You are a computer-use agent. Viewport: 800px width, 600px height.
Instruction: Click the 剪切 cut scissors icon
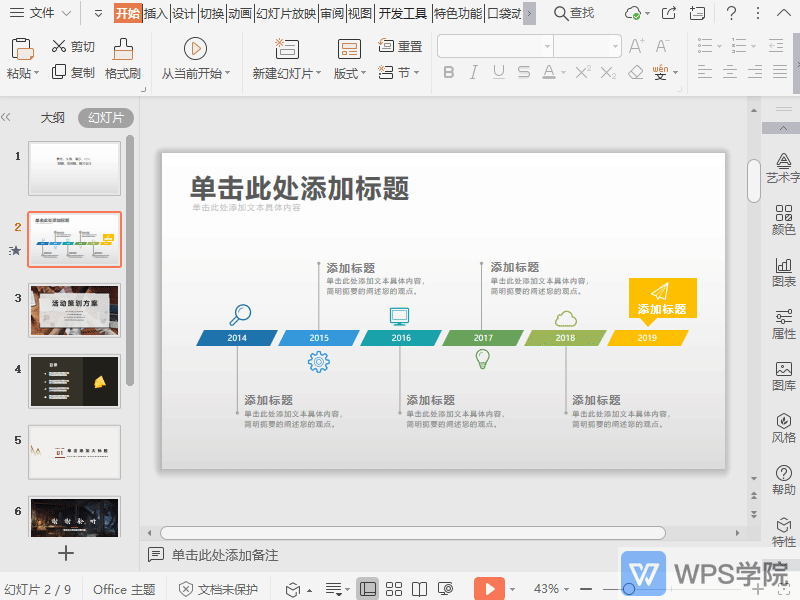59,47
